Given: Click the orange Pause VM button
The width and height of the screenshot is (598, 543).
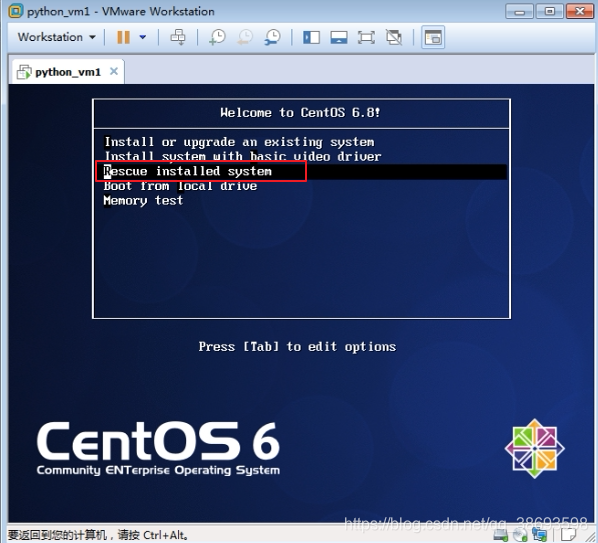Looking at the screenshot, I should coord(123,37).
